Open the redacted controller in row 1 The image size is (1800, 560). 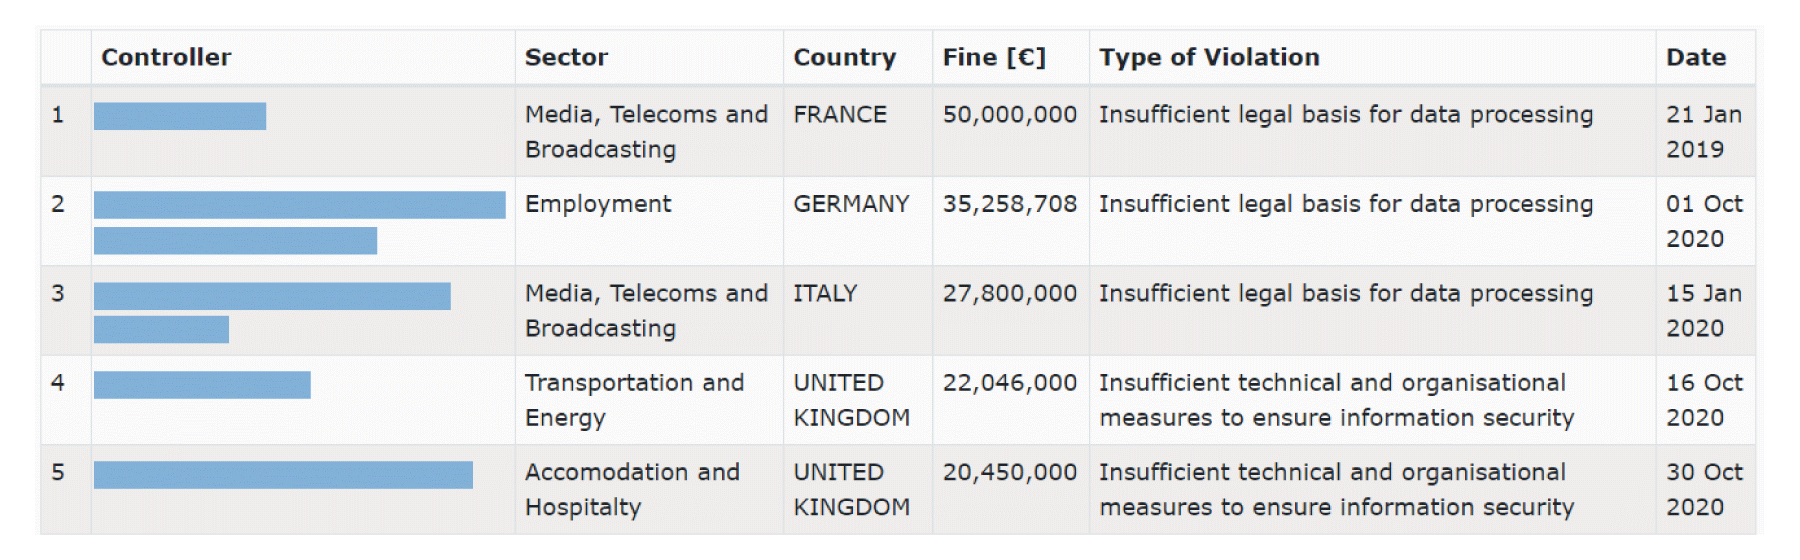180,116
